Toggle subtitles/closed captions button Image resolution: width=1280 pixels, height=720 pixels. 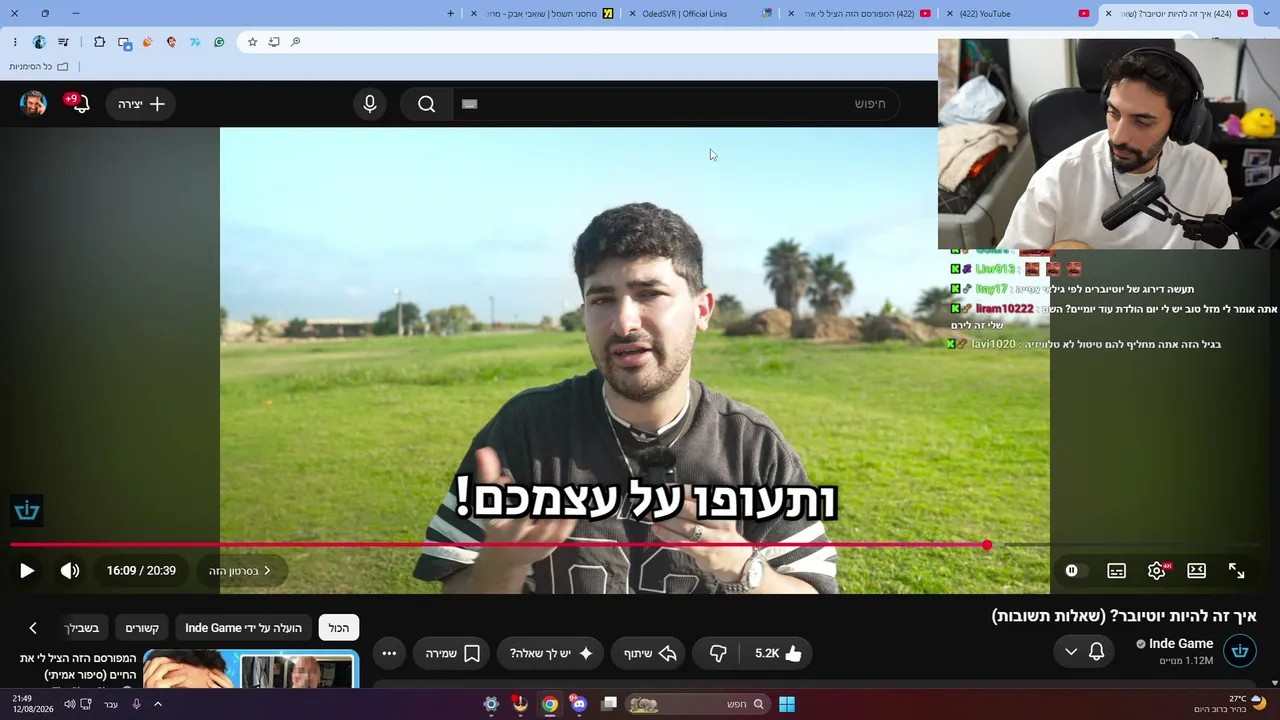1117,571
